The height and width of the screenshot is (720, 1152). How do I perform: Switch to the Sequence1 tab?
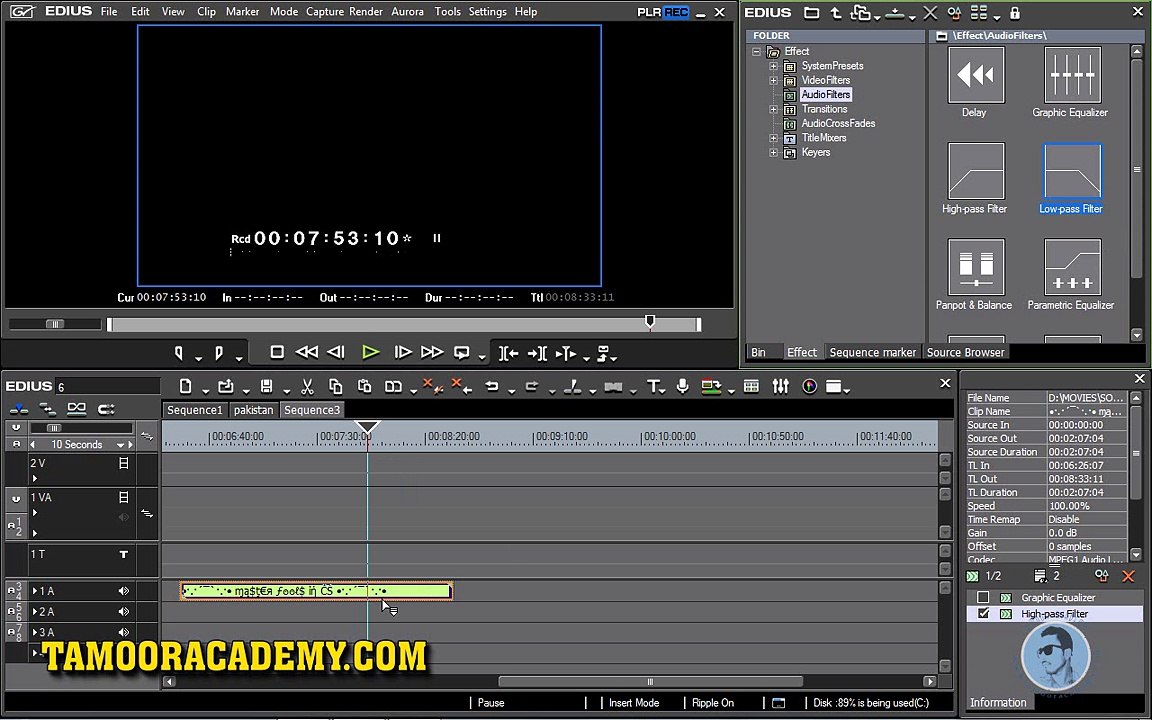[195, 410]
